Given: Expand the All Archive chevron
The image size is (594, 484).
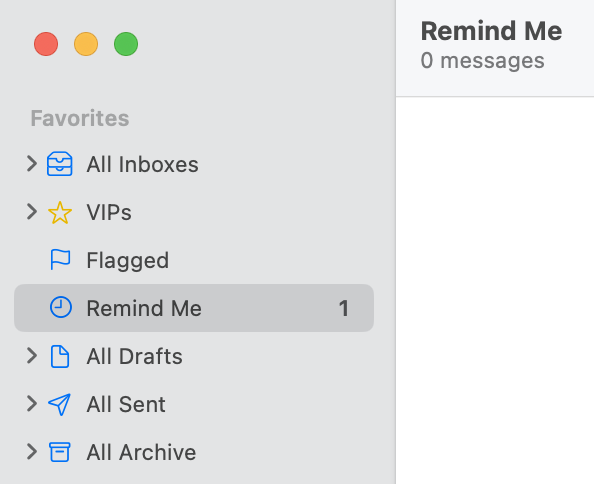Looking at the screenshot, I should point(32,452).
